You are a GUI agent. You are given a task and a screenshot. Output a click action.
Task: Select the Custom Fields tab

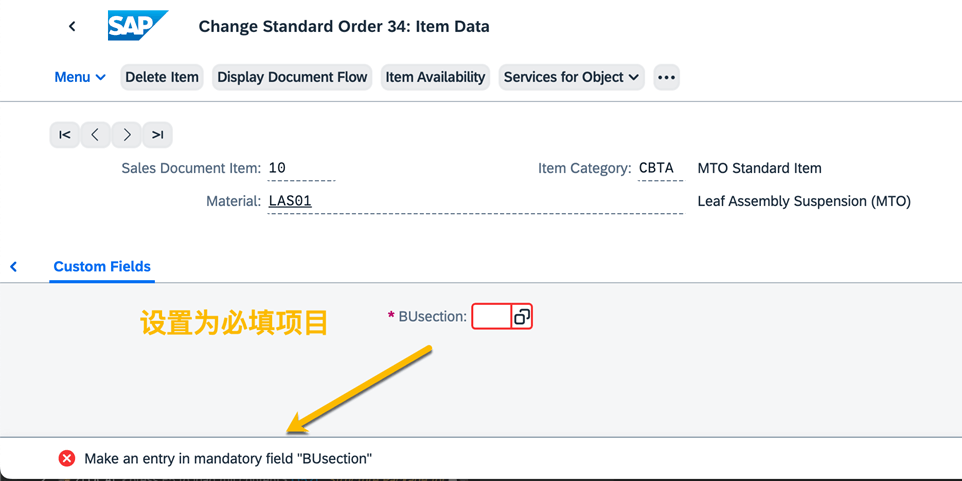click(x=102, y=267)
